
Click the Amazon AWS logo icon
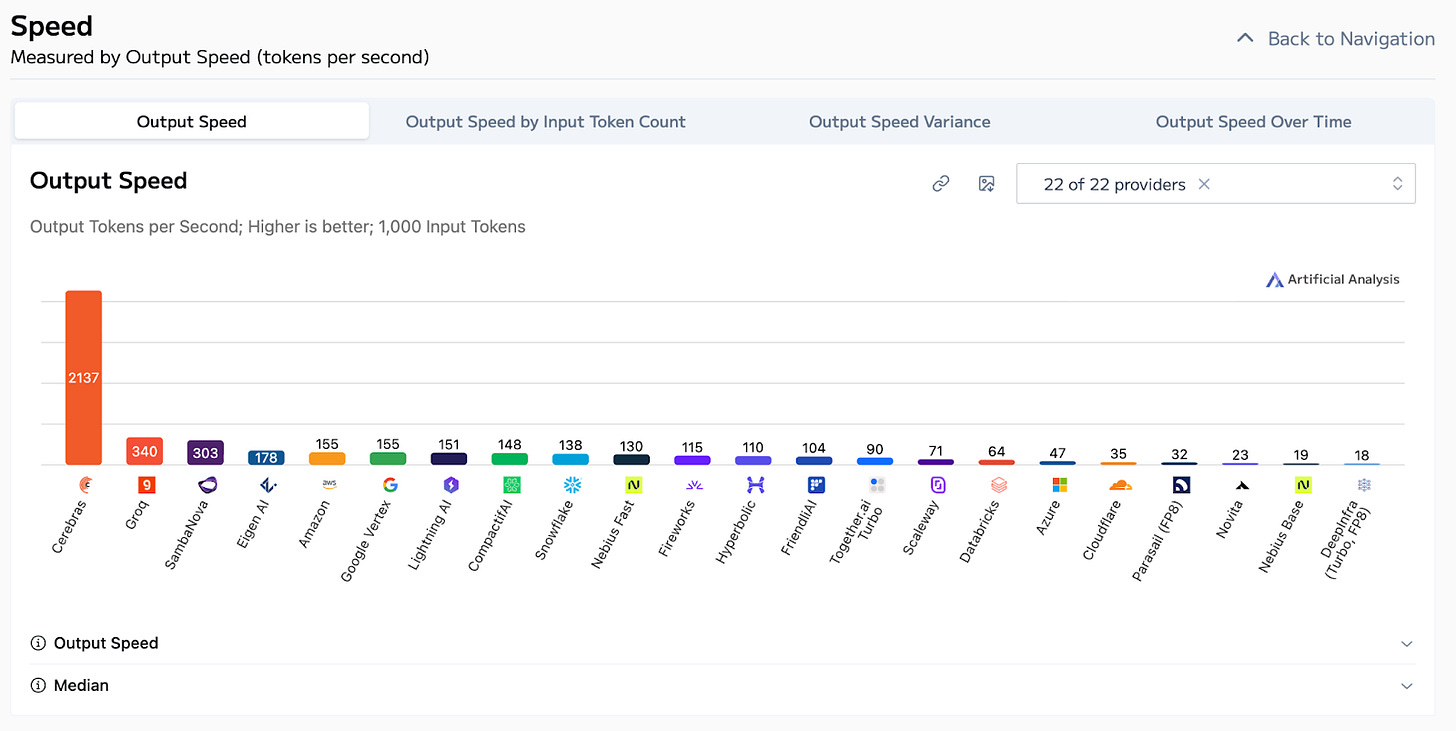click(328, 485)
